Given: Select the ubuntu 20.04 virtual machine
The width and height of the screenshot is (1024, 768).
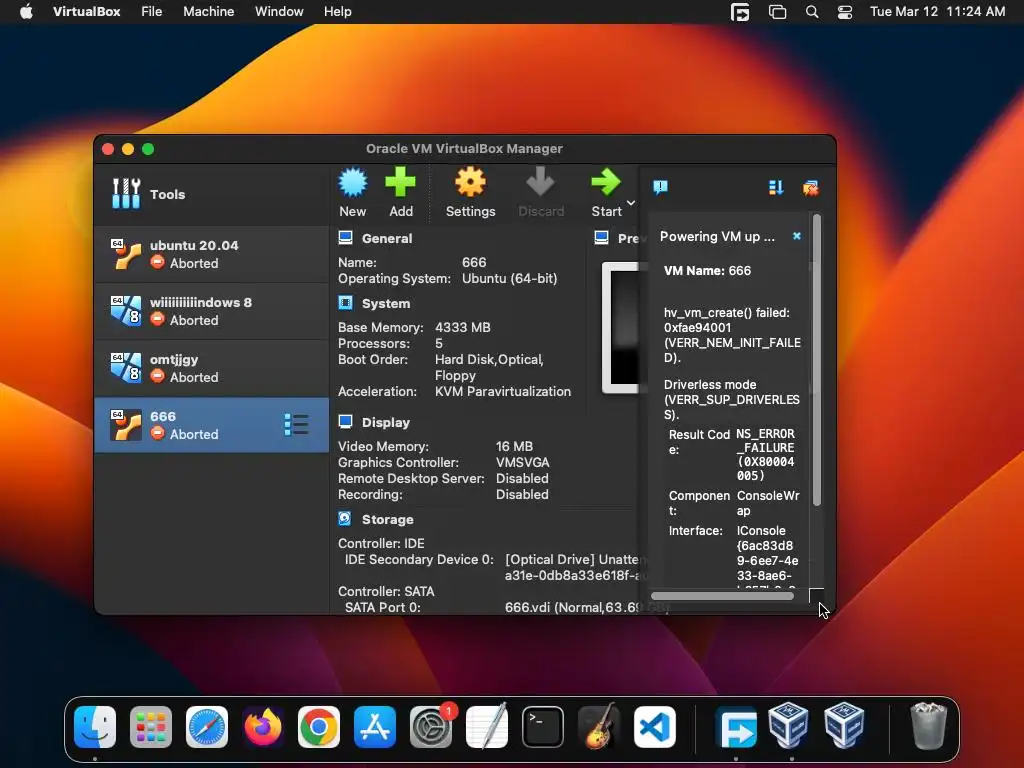Looking at the screenshot, I should [x=212, y=254].
